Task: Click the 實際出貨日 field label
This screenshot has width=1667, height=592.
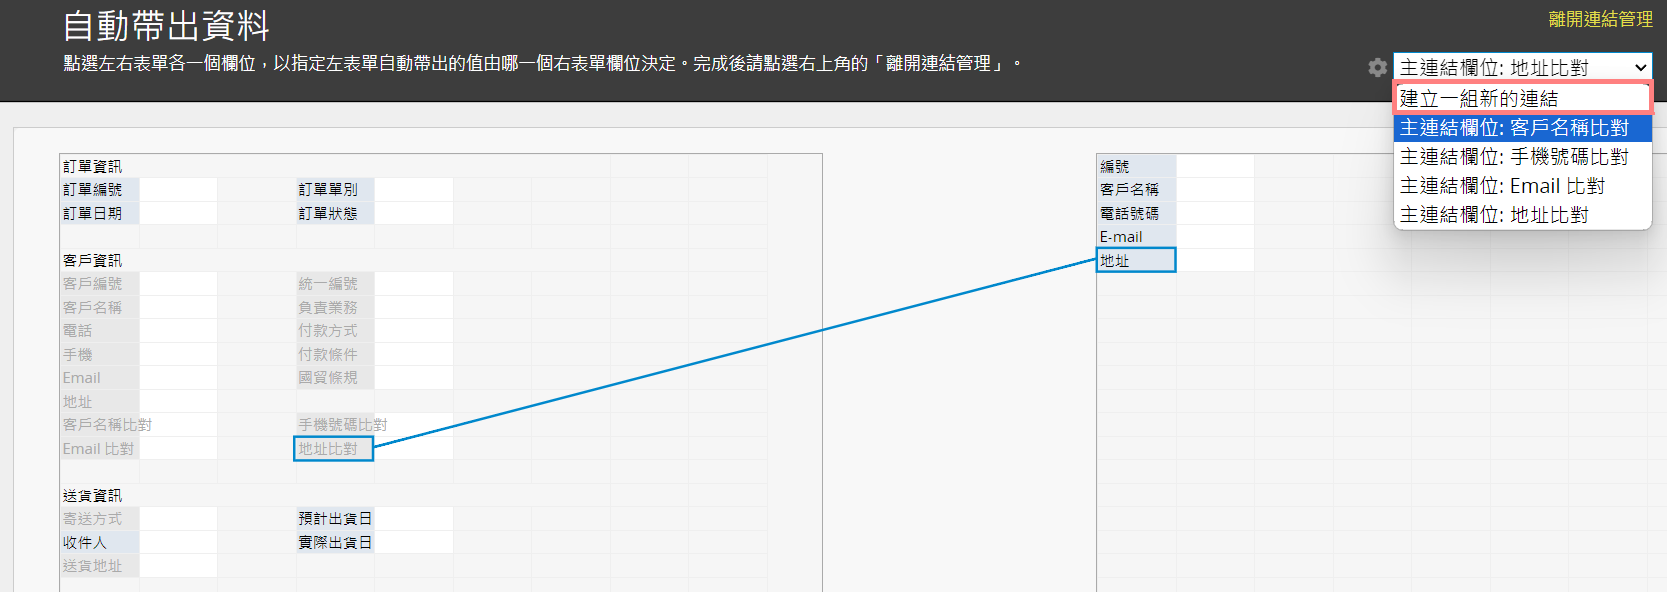Action: [335, 542]
